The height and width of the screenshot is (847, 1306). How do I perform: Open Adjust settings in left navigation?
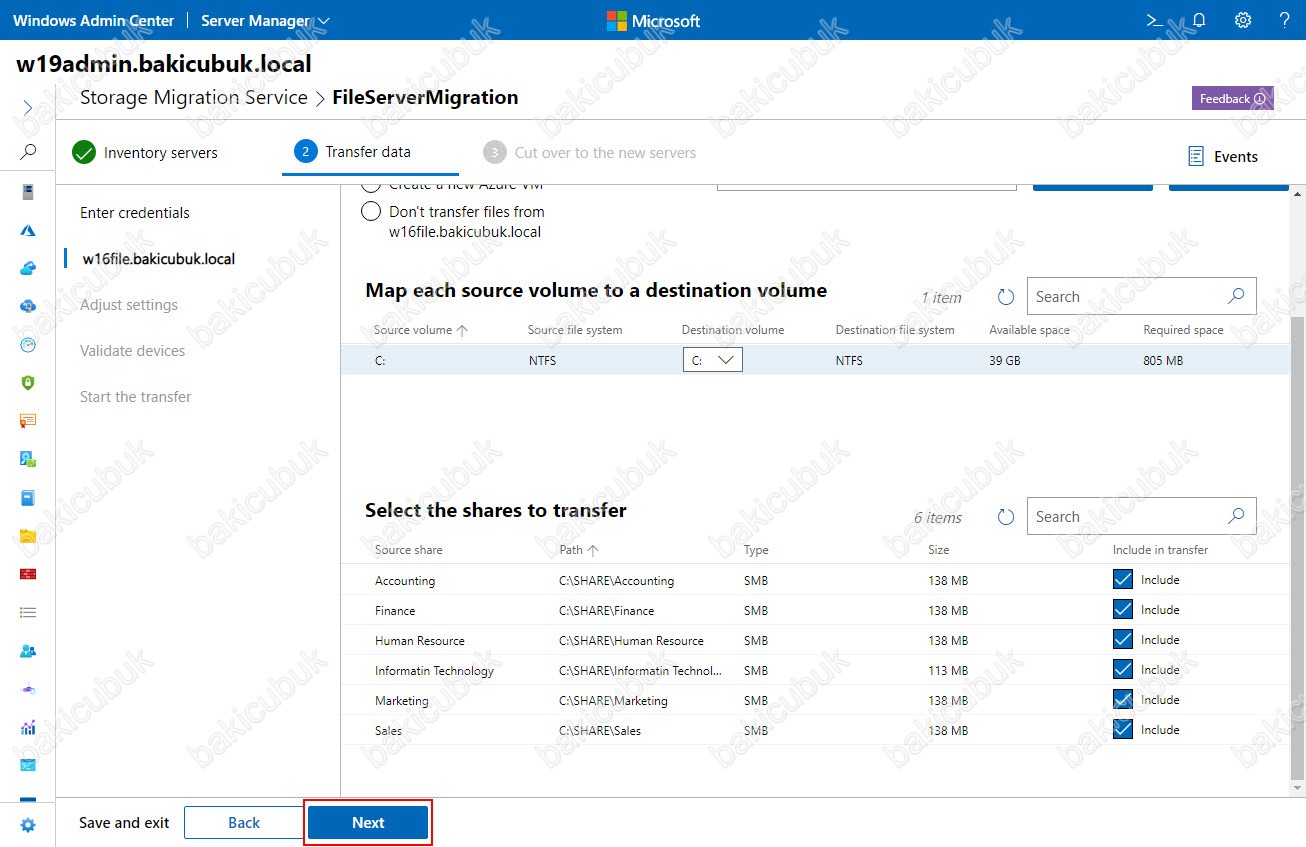tap(129, 305)
